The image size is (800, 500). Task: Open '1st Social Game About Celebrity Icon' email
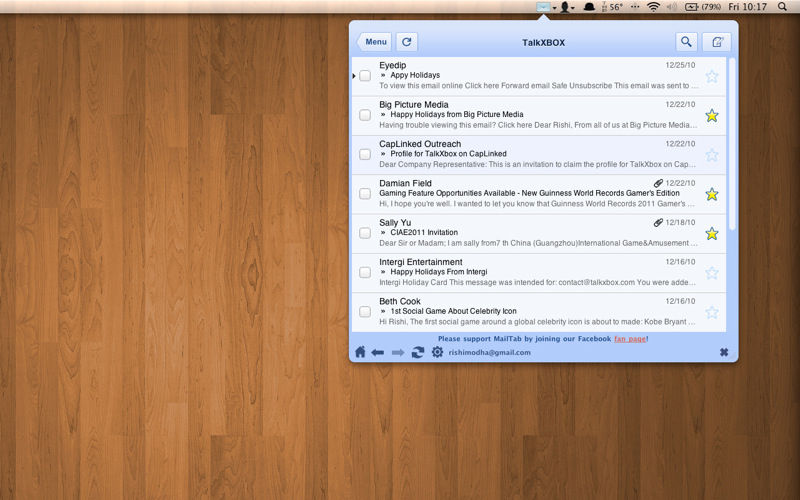[454, 311]
